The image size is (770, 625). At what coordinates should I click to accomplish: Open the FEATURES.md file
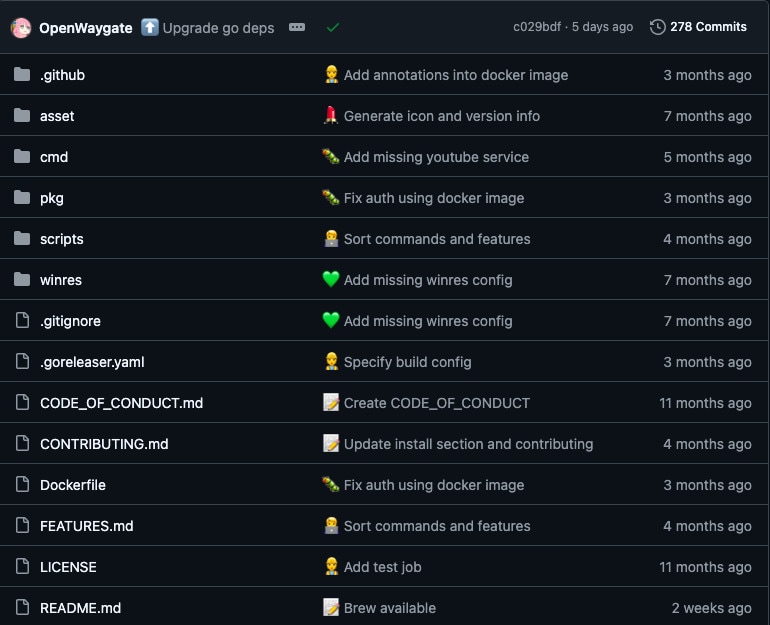click(x=86, y=526)
